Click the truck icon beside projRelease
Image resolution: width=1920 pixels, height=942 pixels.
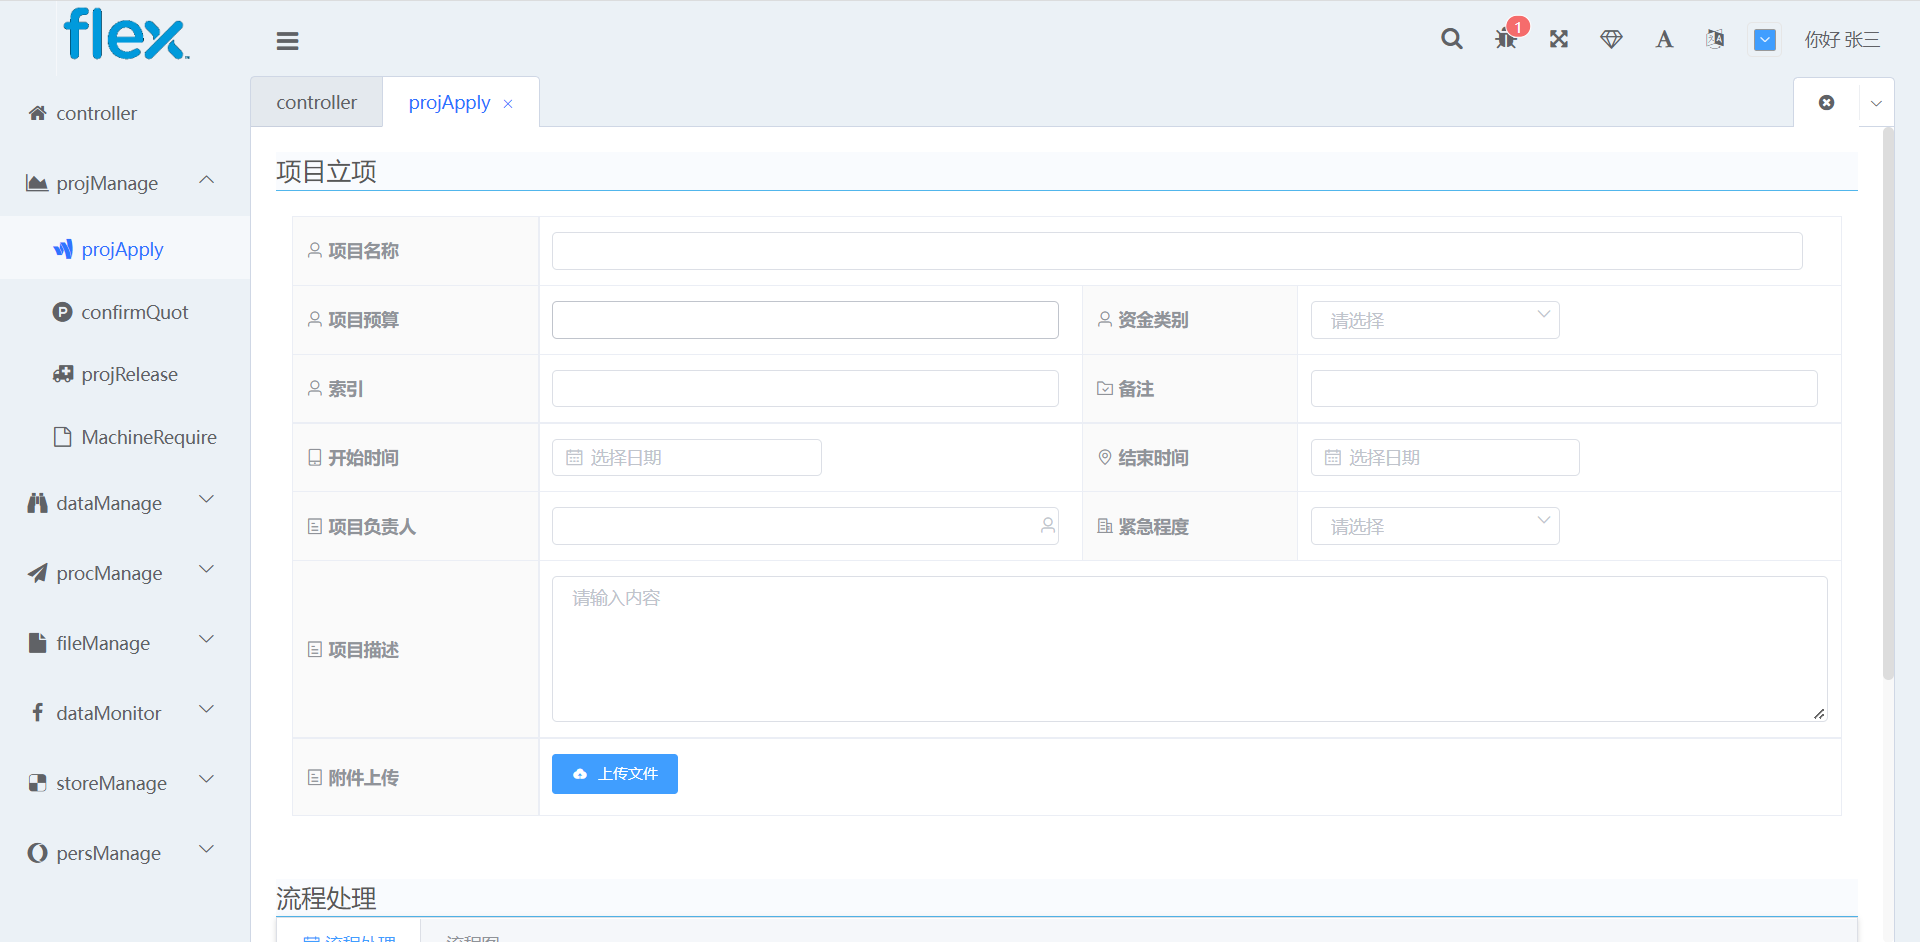coord(63,374)
